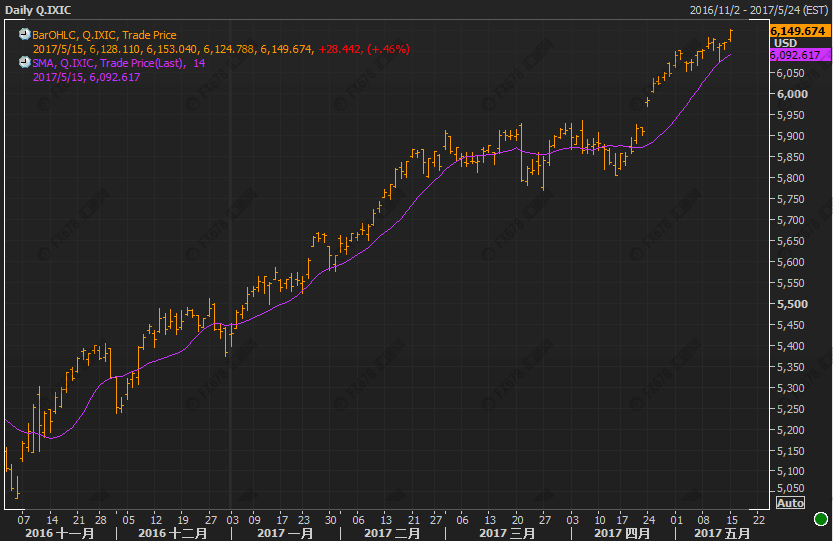Click the 5,250 price axis label
Screen dimensions: 833x541
(790, 409)
